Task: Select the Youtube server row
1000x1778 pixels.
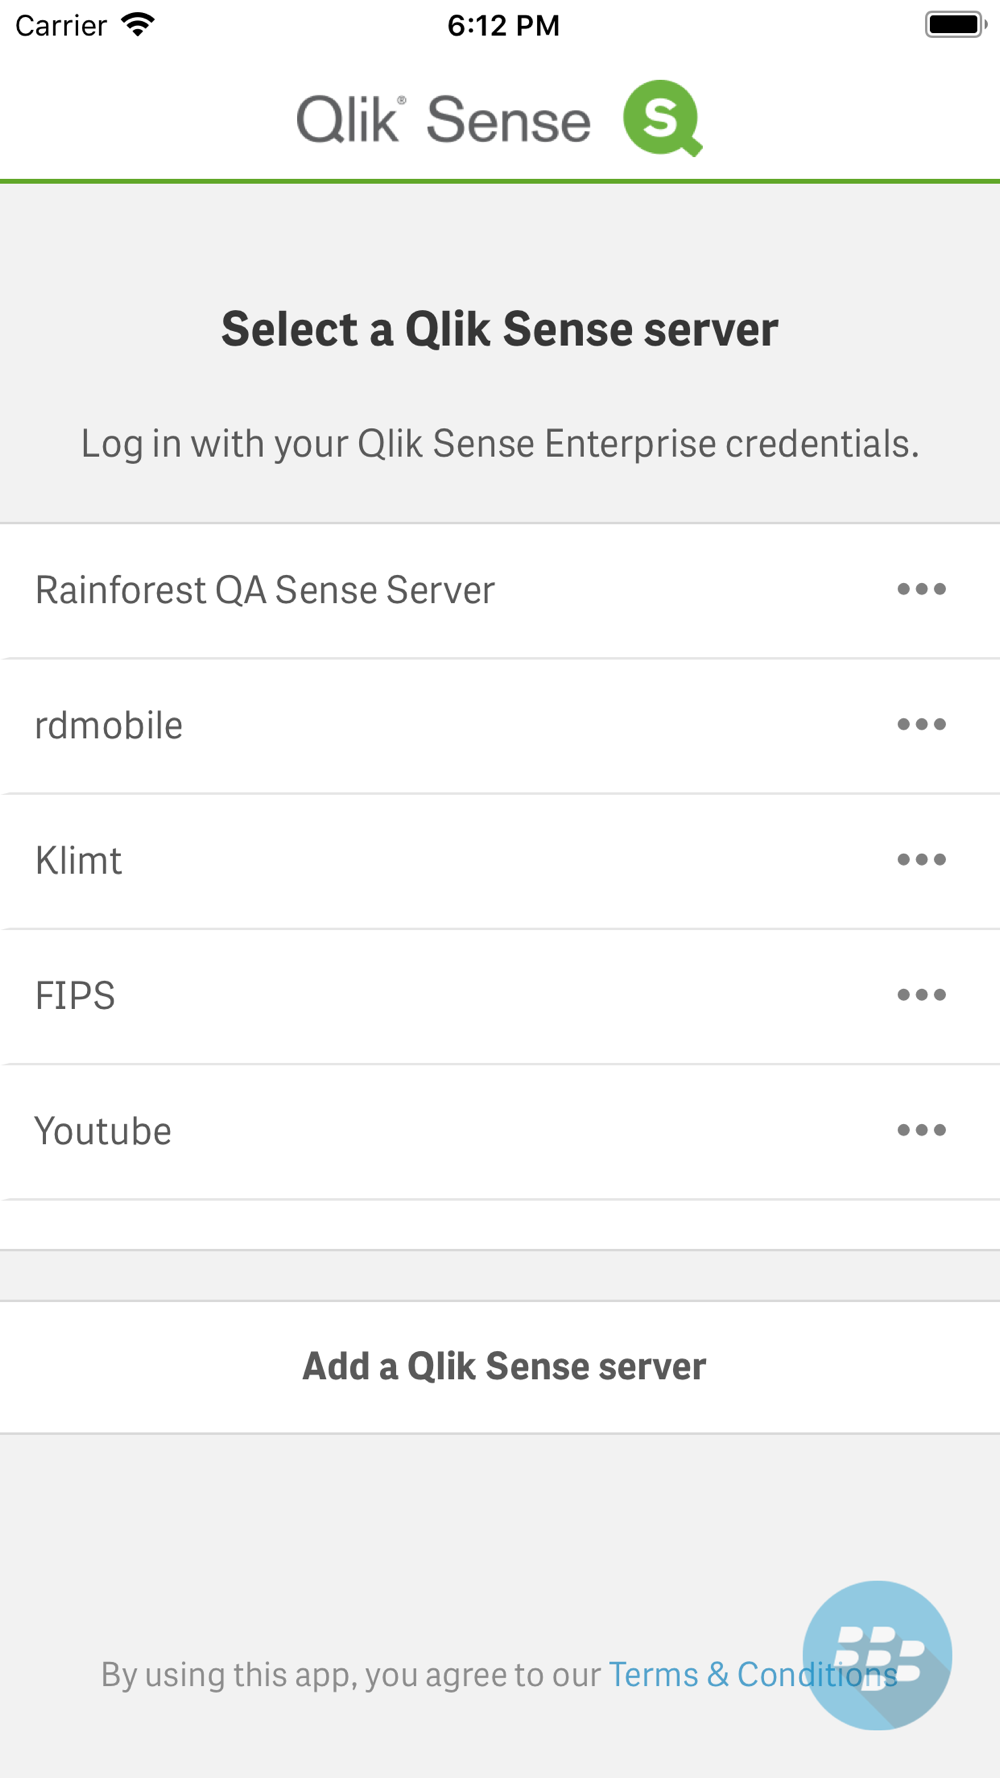Action: click(x=500, y=1131)
